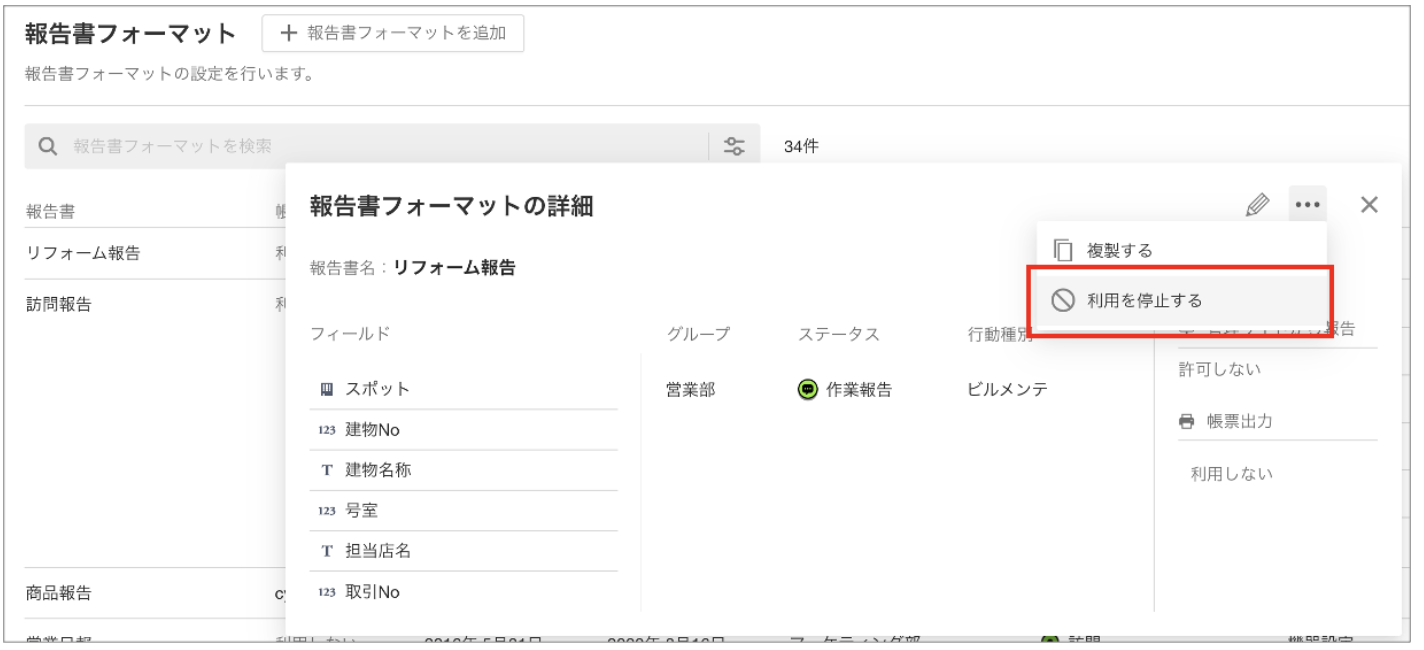Image resolution: width=1424 pixels, height=650 pixels.
Task: Click the magnifier search icon
Action: click(48, 147)
